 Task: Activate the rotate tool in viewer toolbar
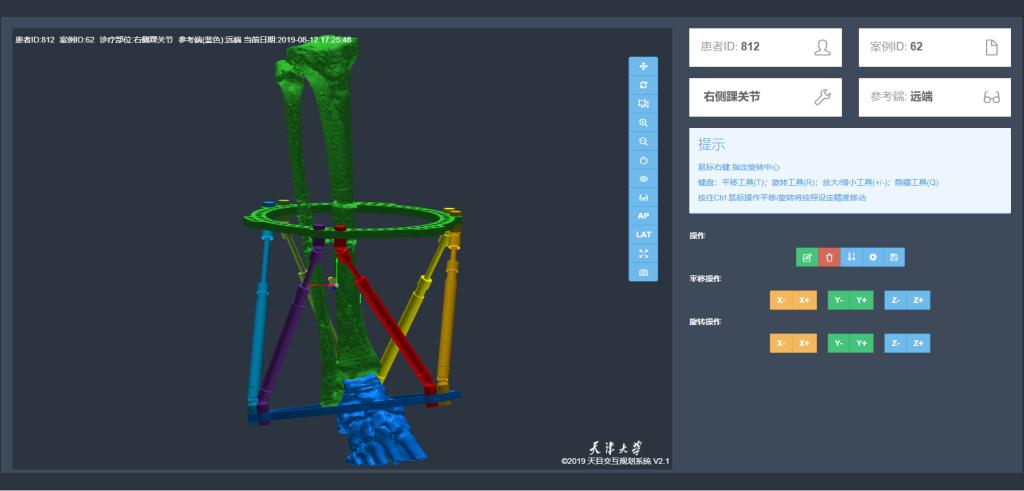tap(643, 85)
